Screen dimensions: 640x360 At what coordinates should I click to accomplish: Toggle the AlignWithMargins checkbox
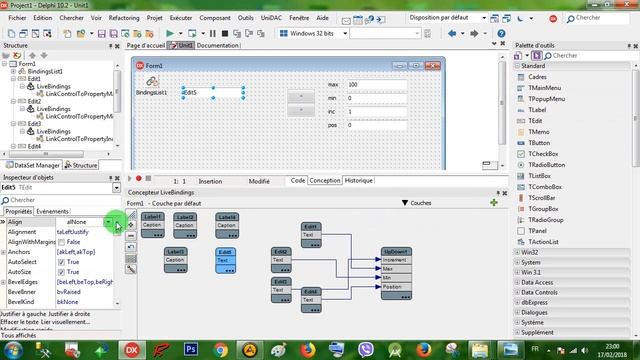tap(61, 242)
